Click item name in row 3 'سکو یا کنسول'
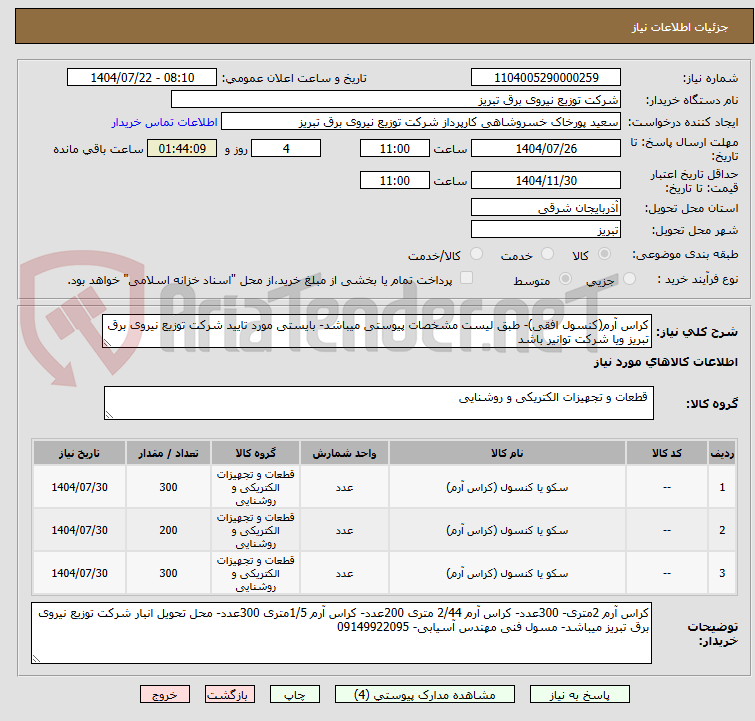 coord(507,573)
